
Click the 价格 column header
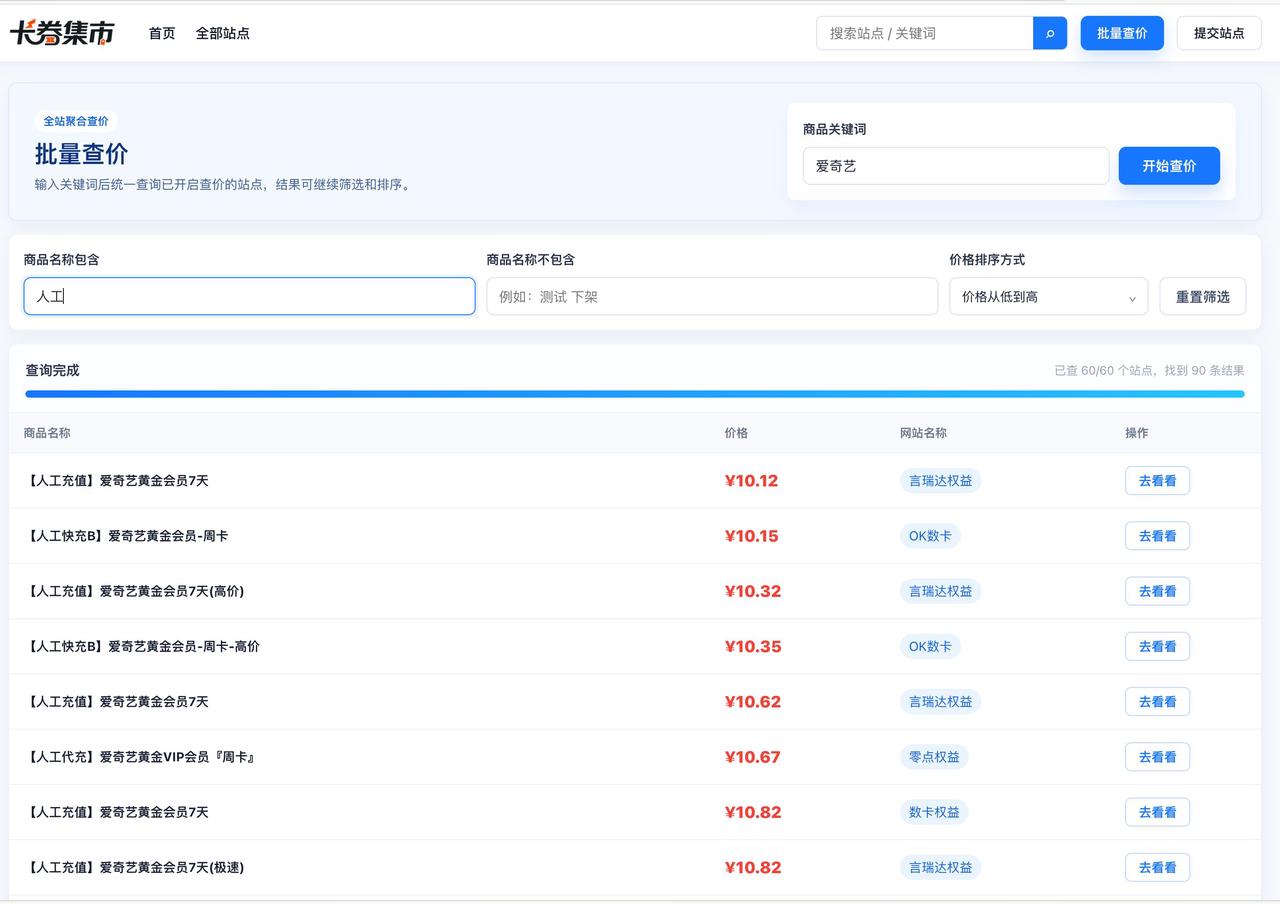pos(736,433)
